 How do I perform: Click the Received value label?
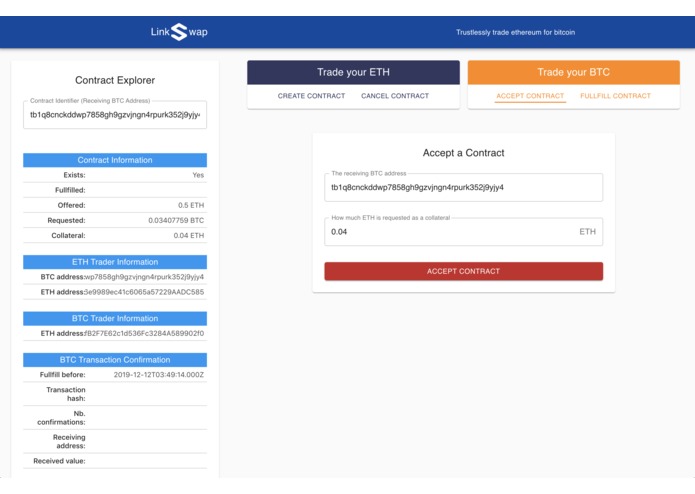59,461
